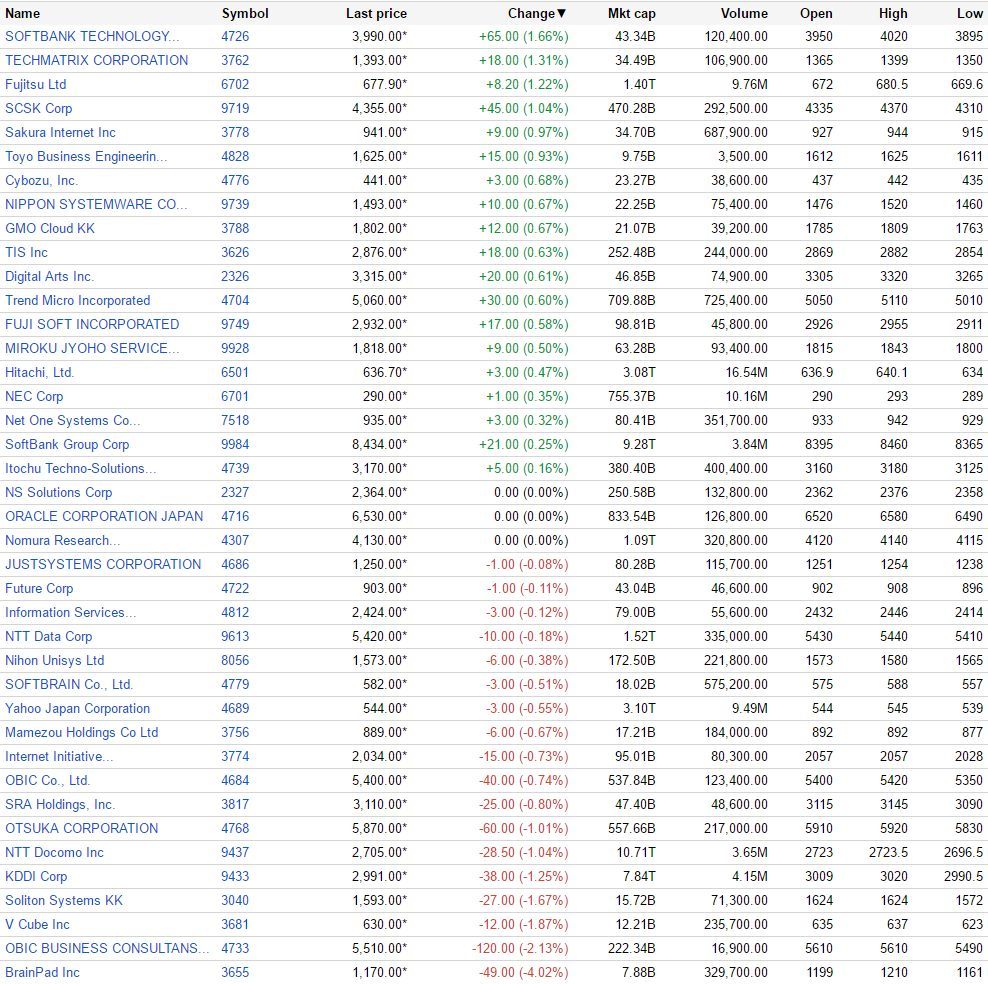988x984 pixels.
Task: Click ticker symbol 9984
Action: [235, 444]
